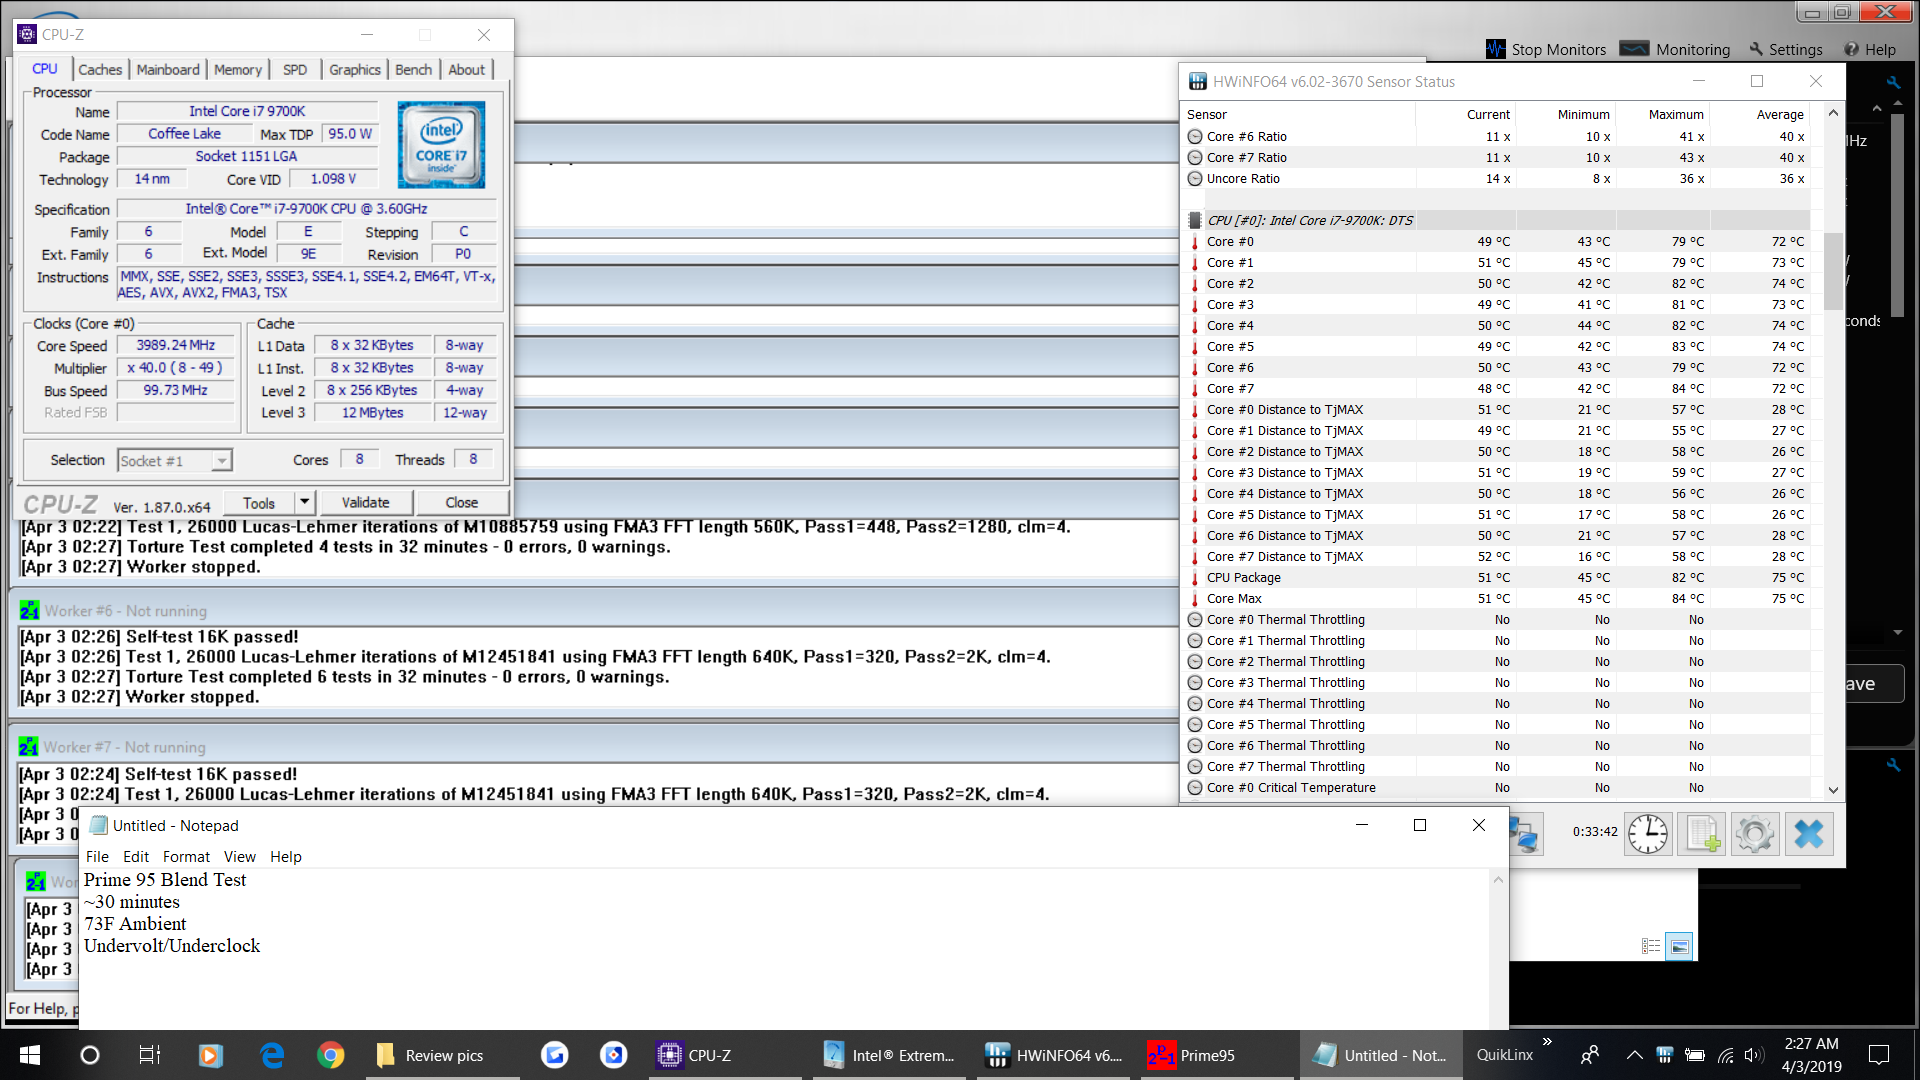The image size is (1920, 1080).
Task: Click the Worker #6 status icon in Prime95
Action: click(x=29, y=610)
